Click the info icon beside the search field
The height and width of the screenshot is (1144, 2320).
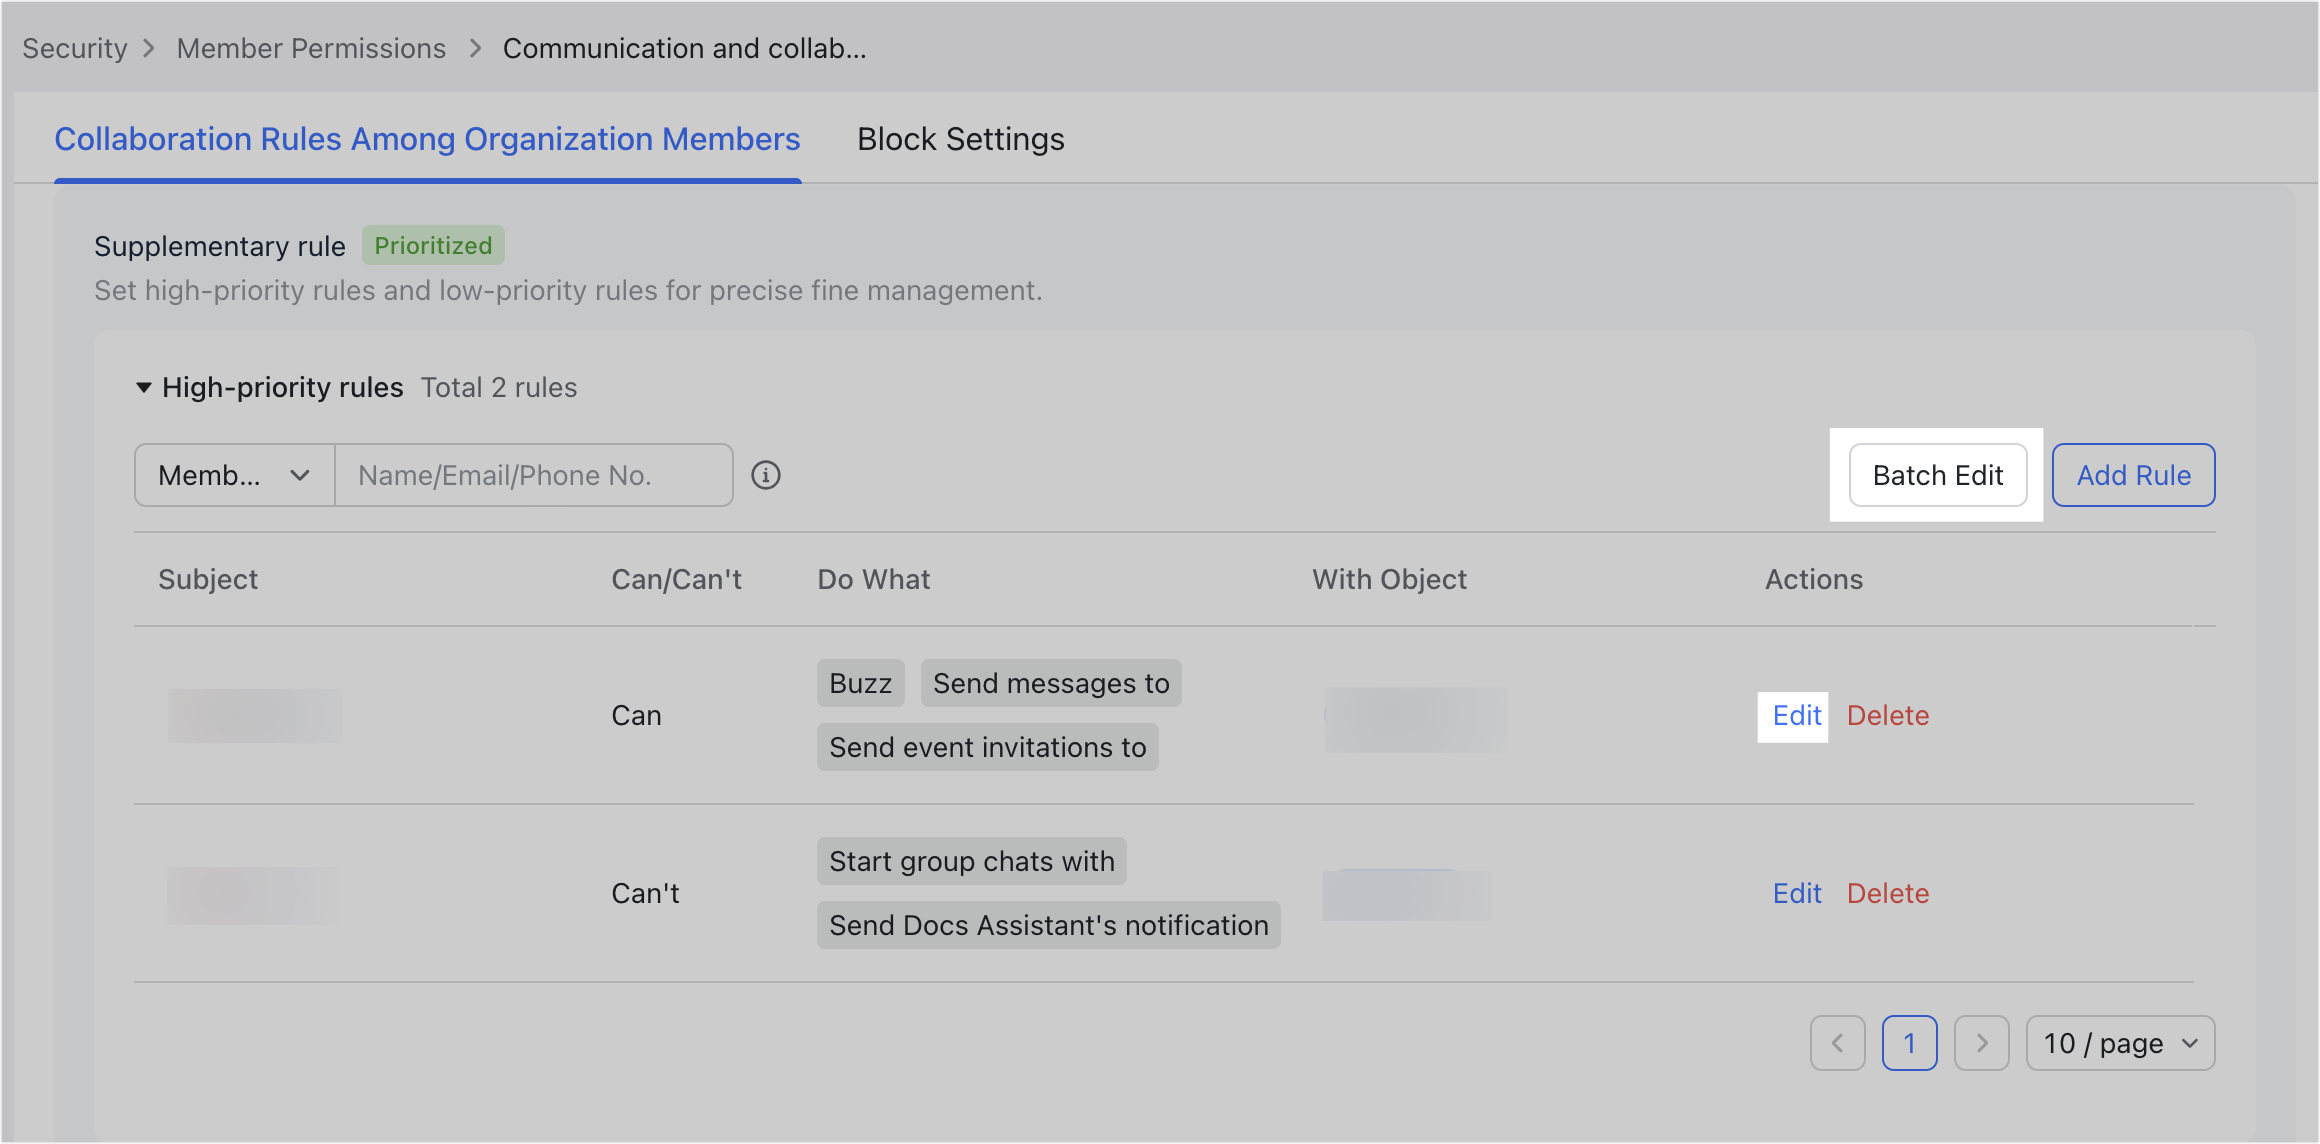click(767, 475)
